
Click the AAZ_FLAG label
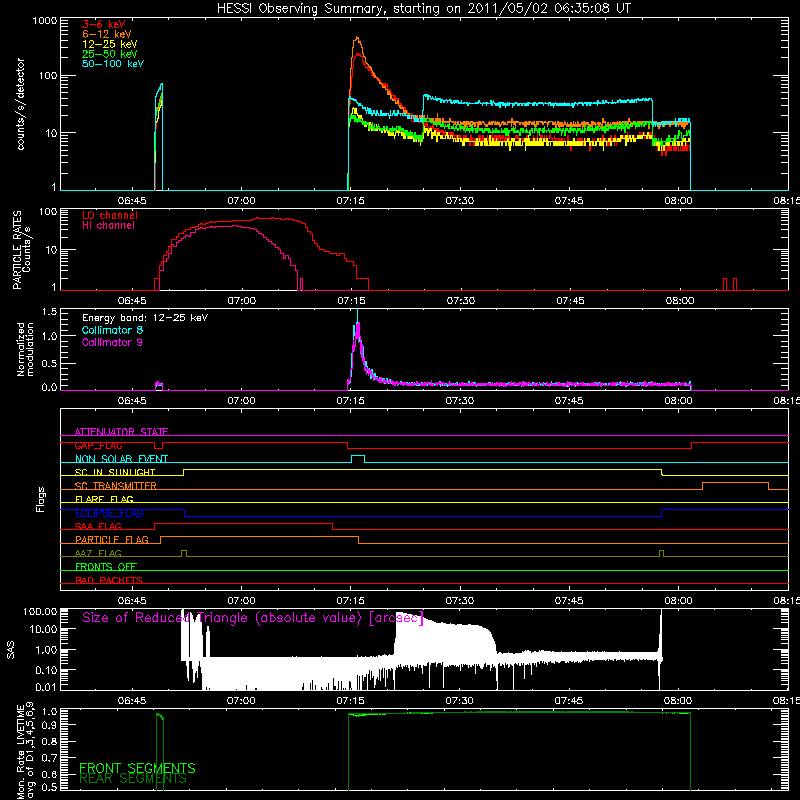(98, 553)
